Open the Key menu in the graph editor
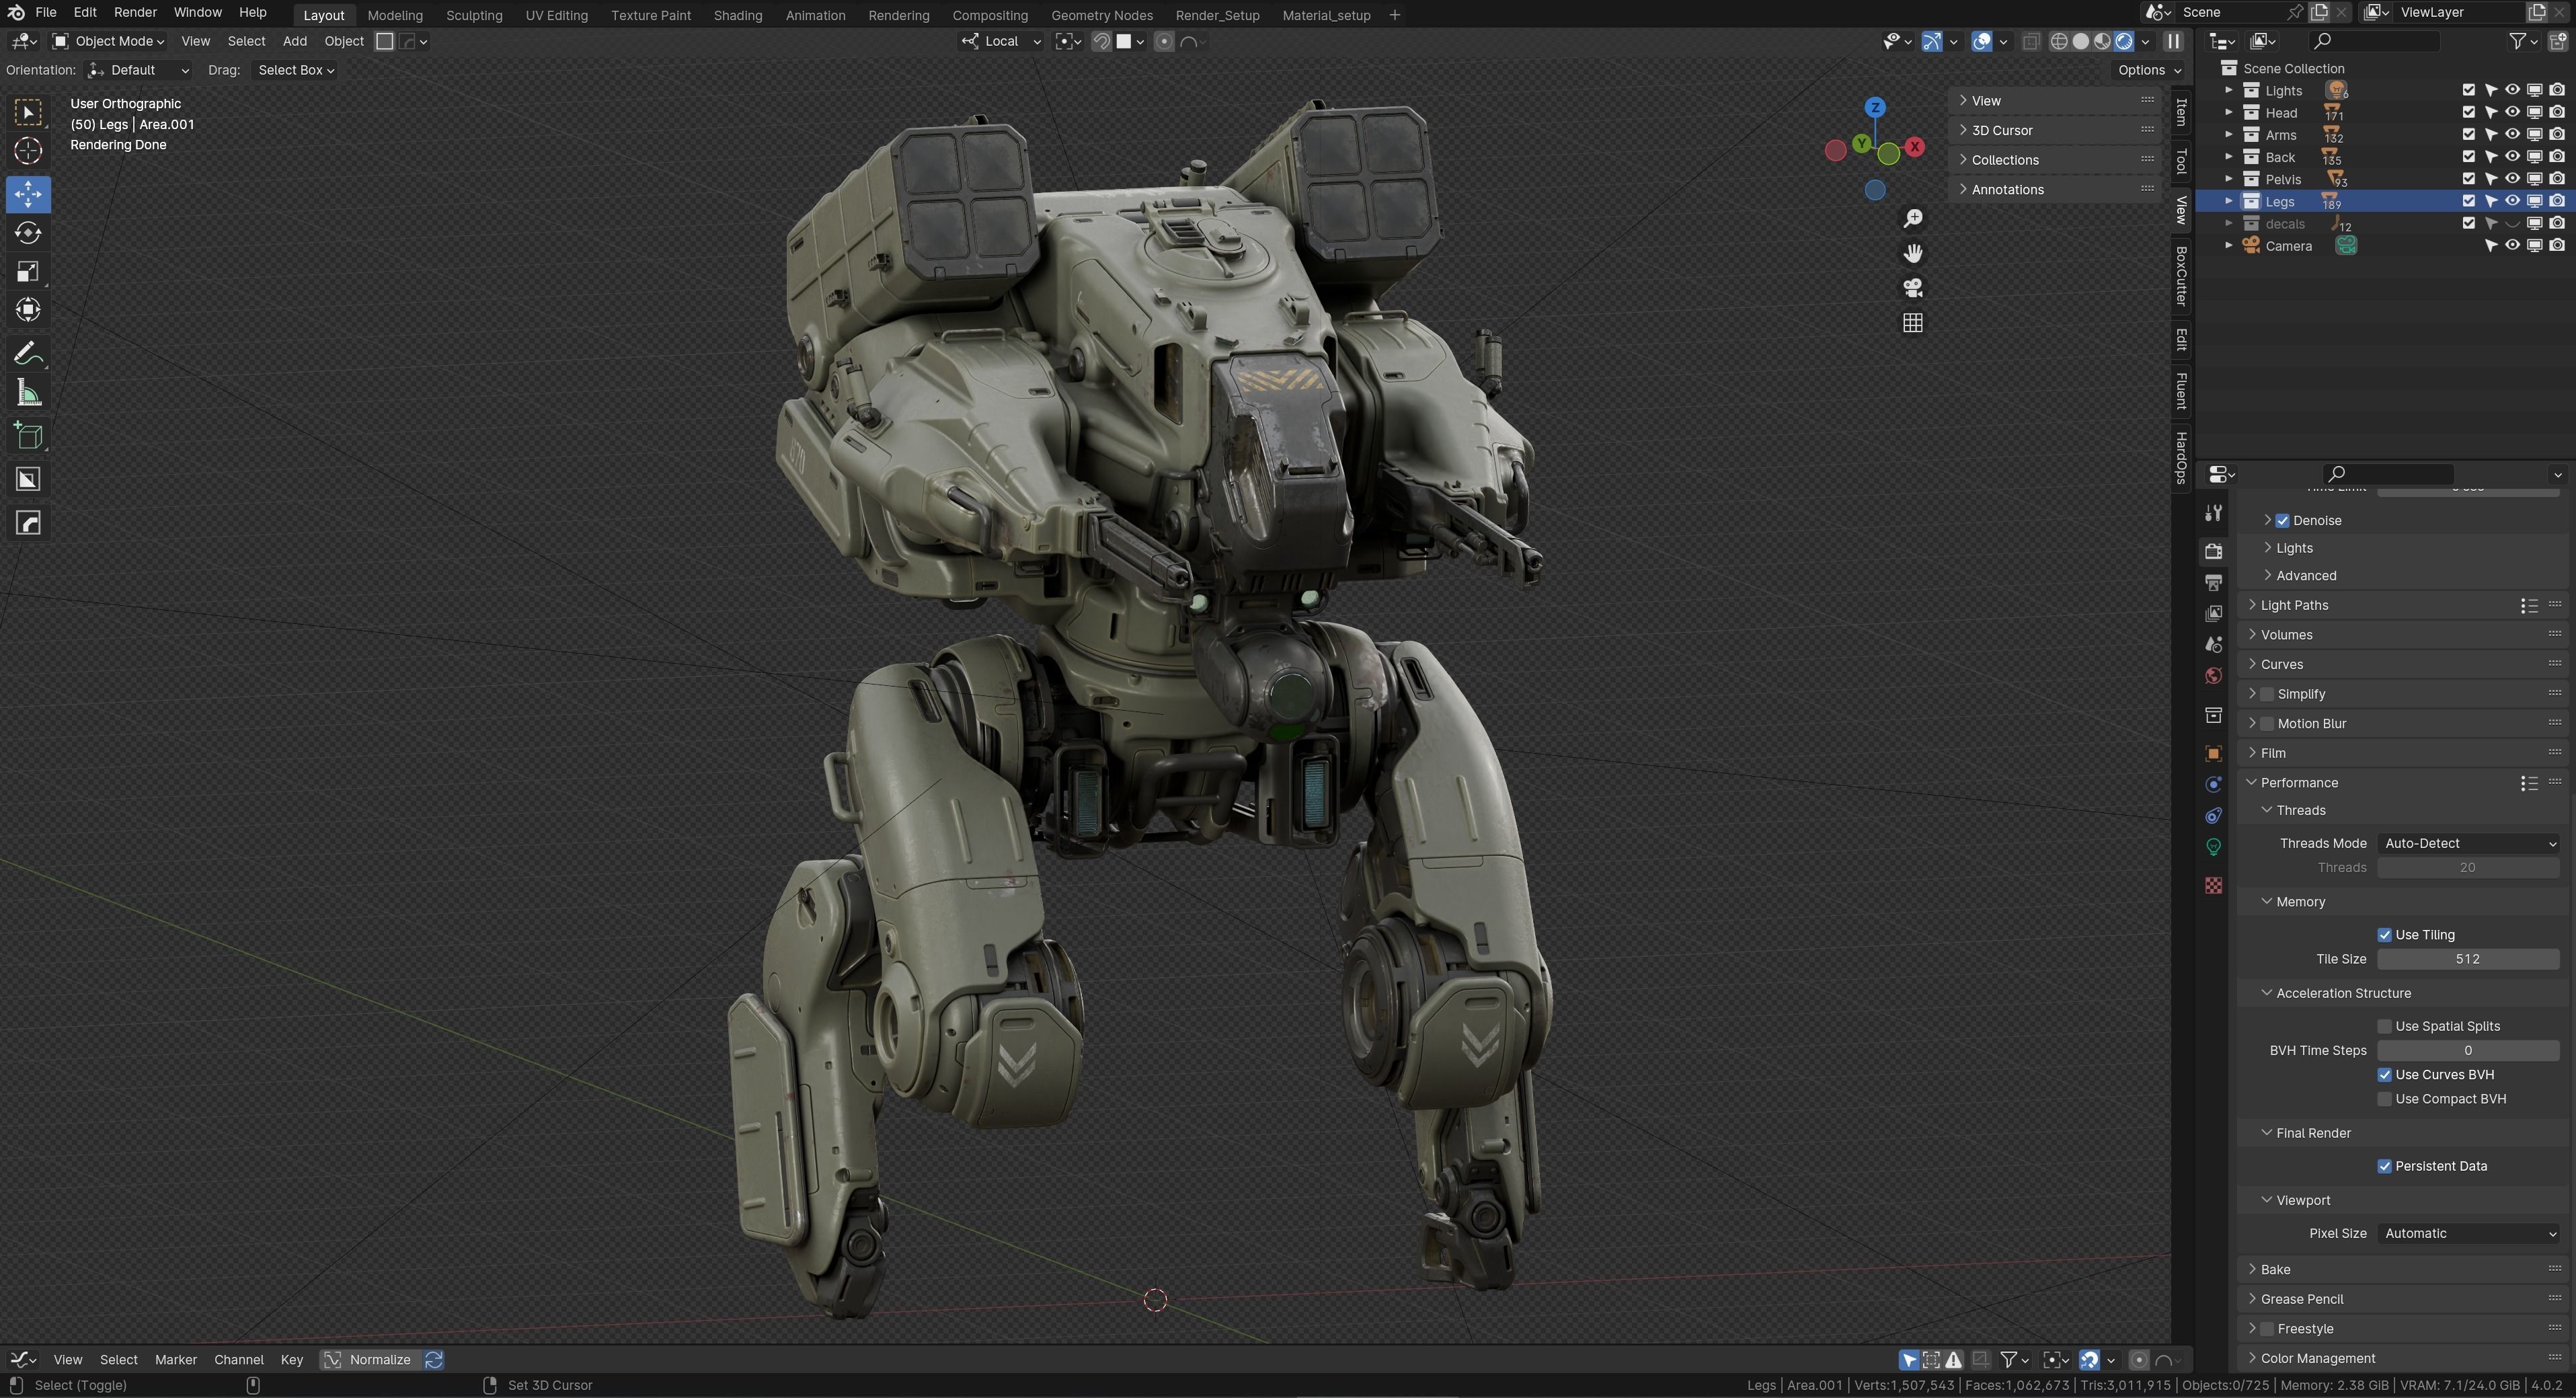Image resolution: width=2576 pixels, height=1398 pixels. coord(291,1360)
